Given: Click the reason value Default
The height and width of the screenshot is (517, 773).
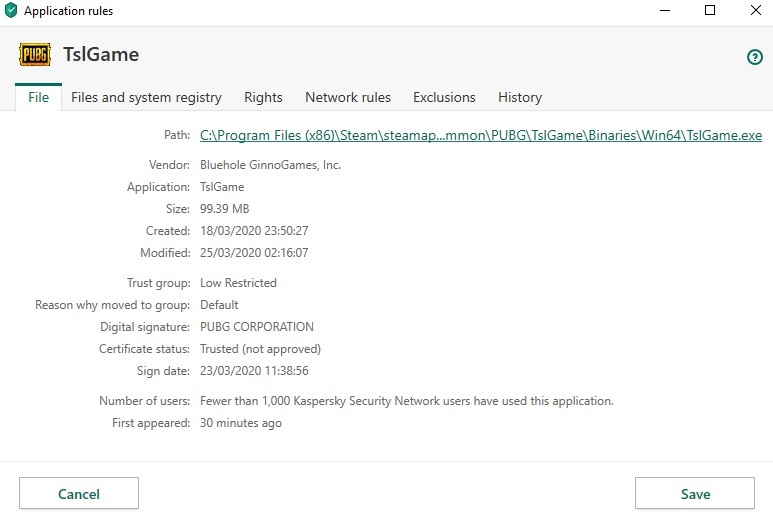Looking at the screenshot, I should pos(219,305).
